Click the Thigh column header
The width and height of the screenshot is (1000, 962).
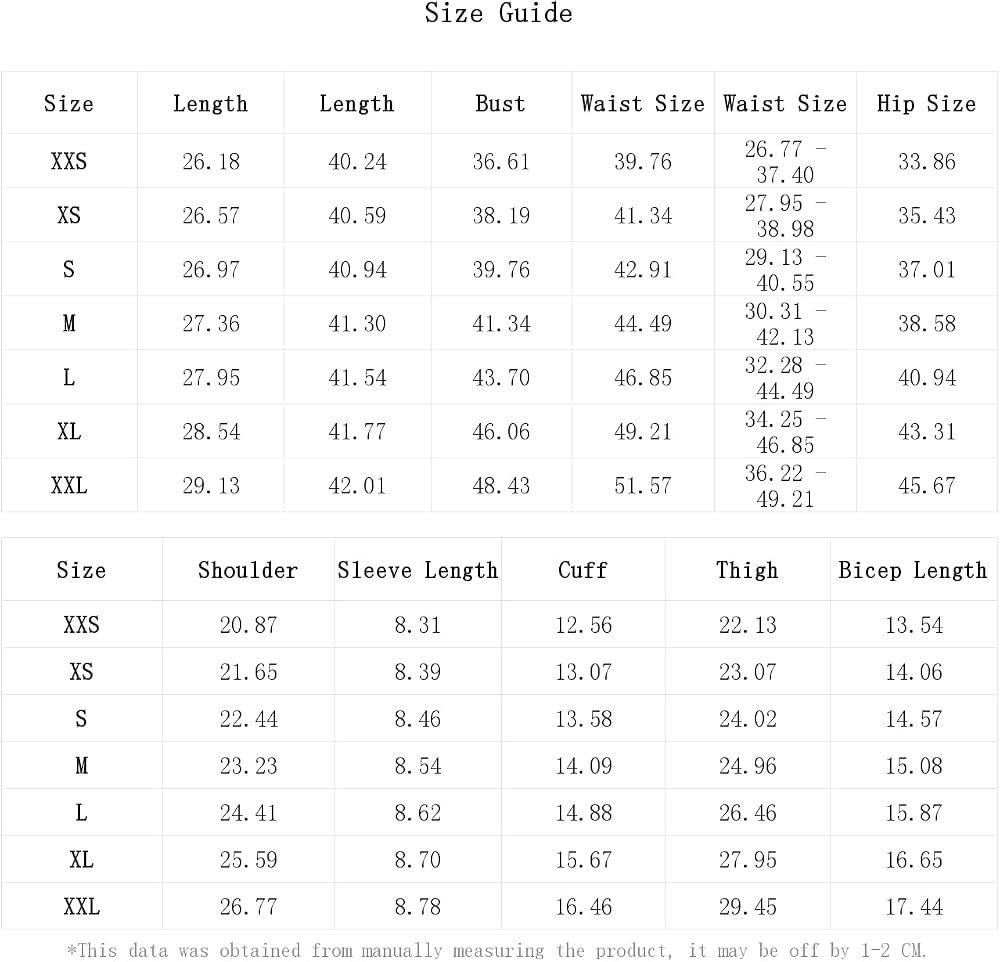747,570
